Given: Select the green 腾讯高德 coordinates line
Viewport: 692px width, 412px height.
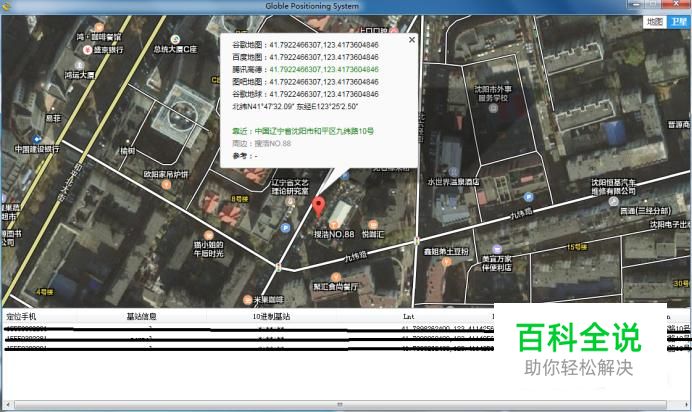Looking at the screenshot, I should 305,69.
